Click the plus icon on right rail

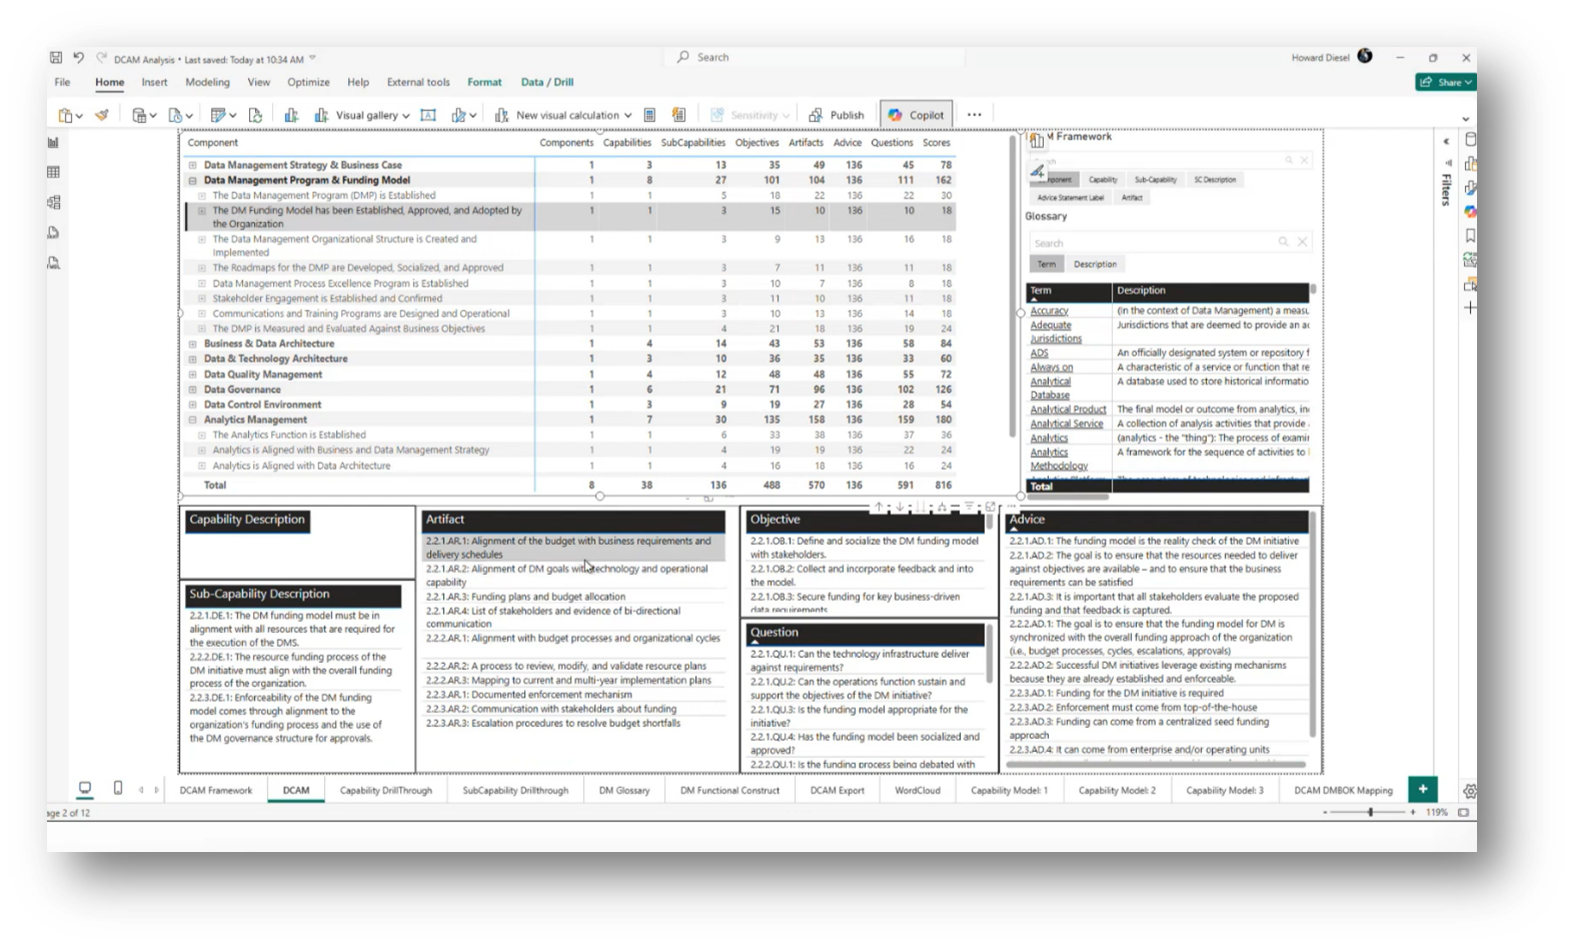(1470, 308)
